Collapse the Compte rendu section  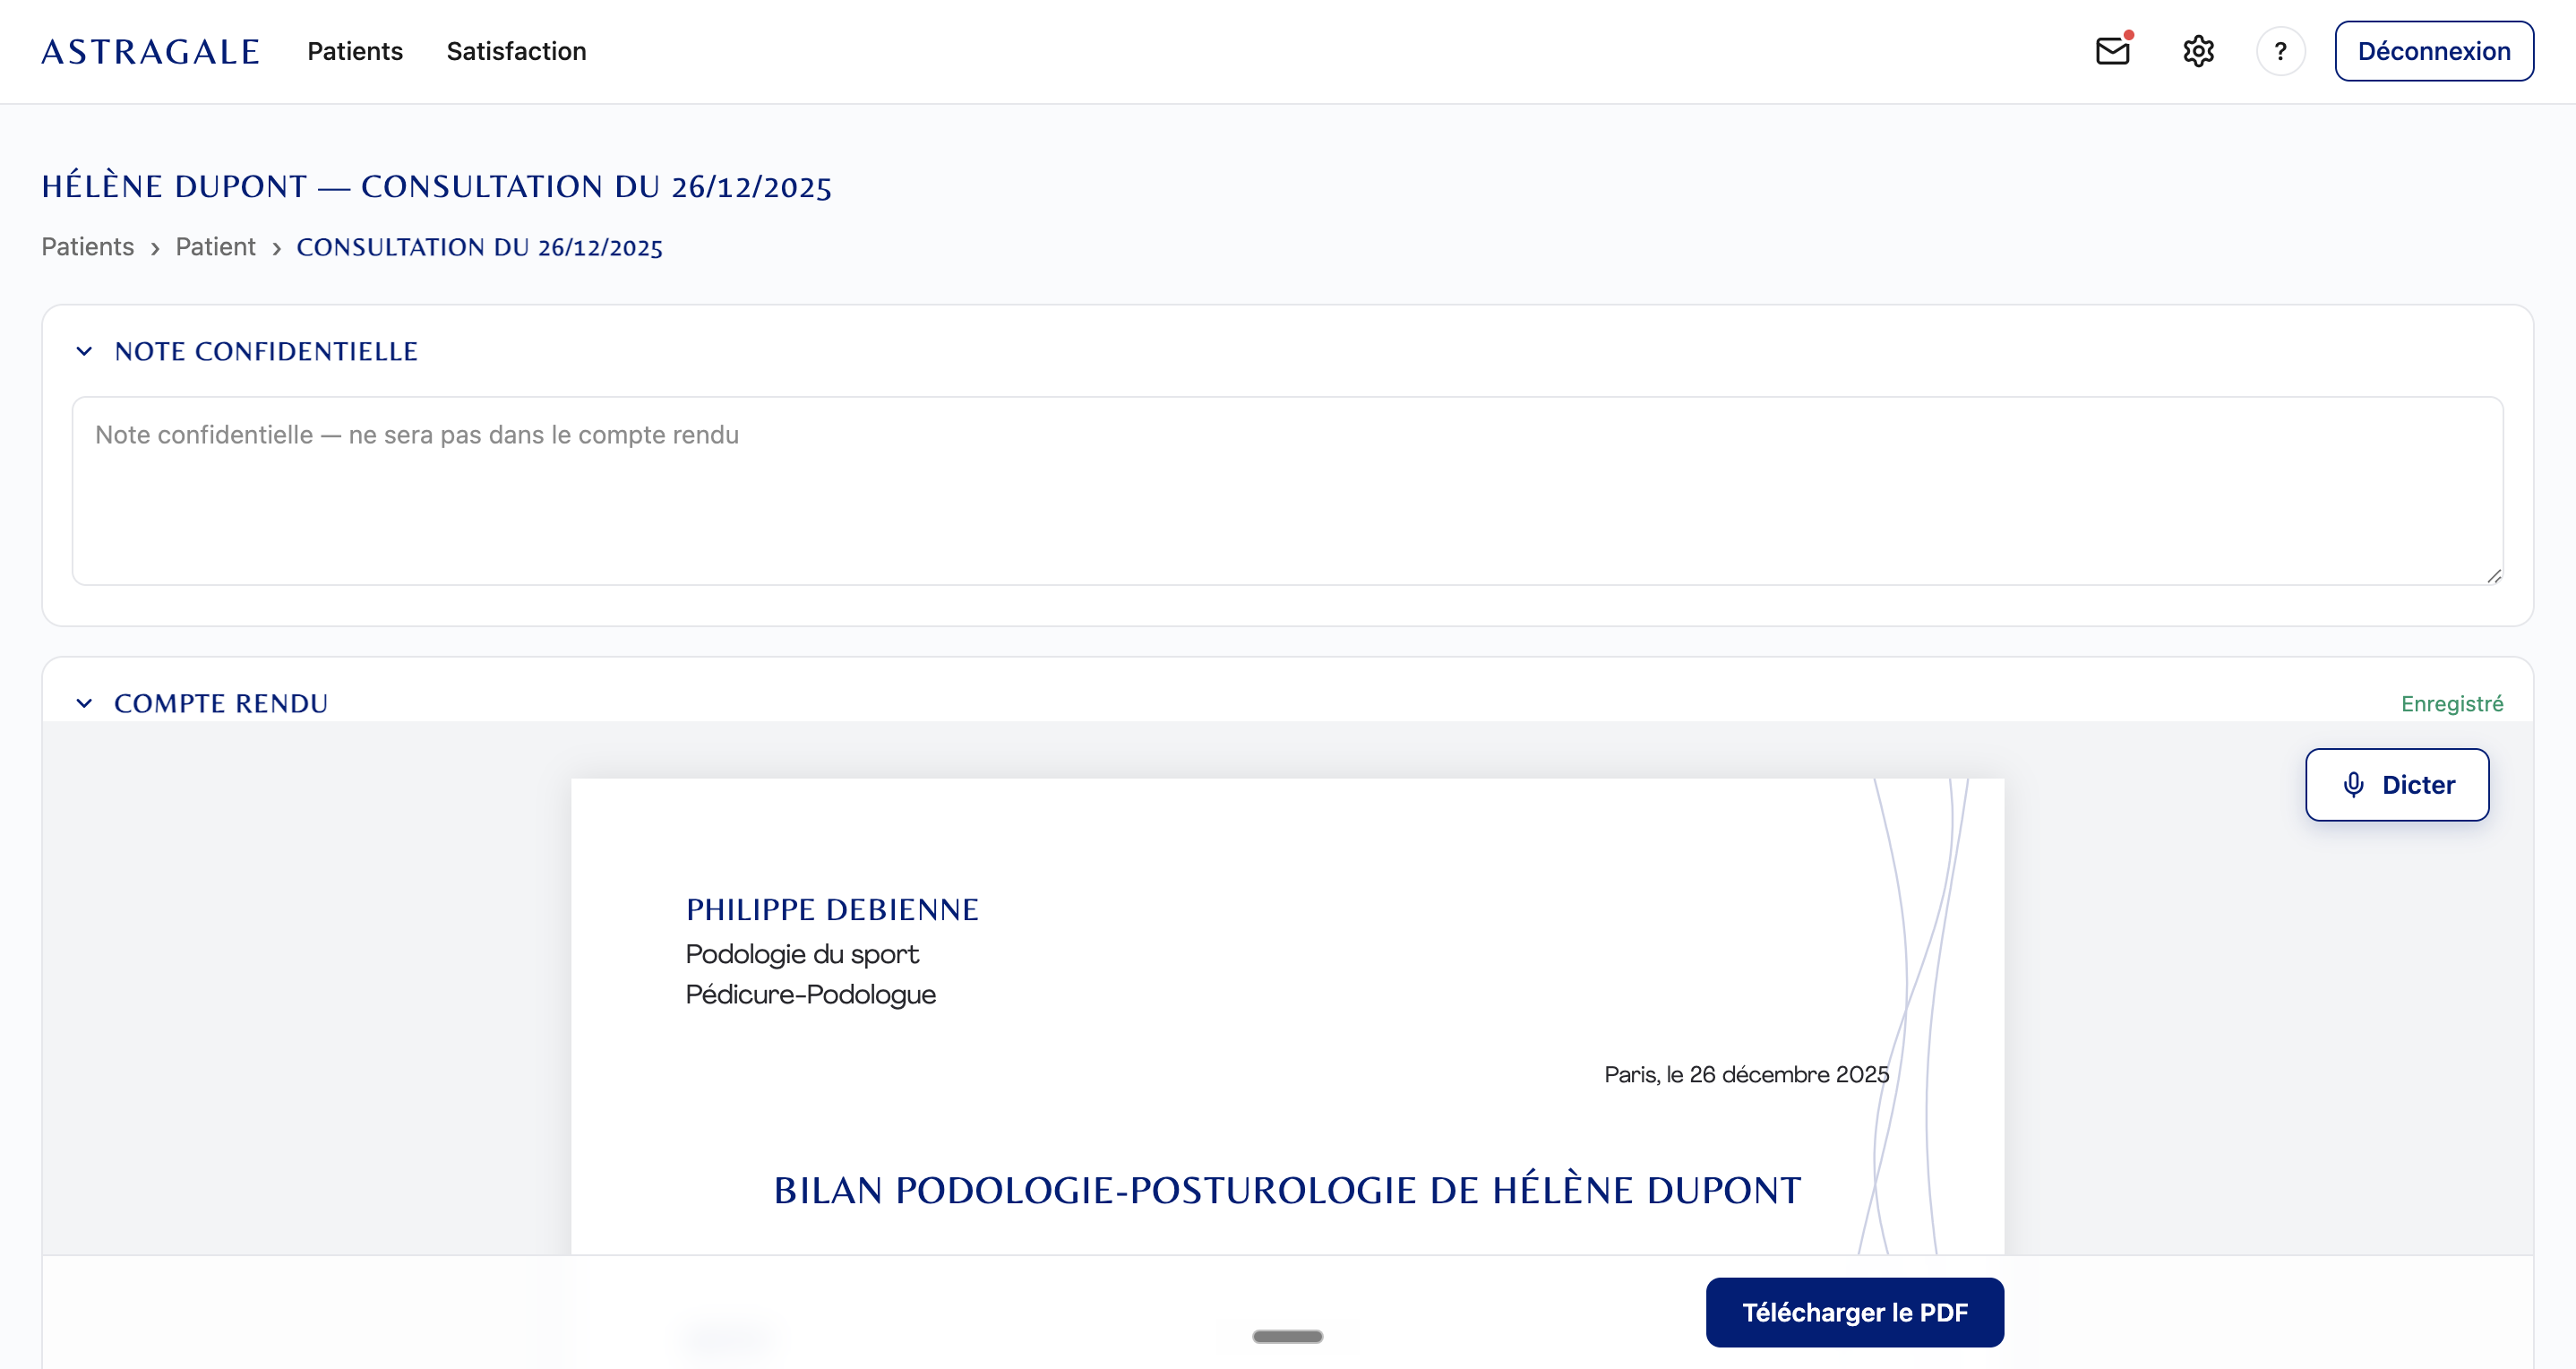[x=84, y=703]
